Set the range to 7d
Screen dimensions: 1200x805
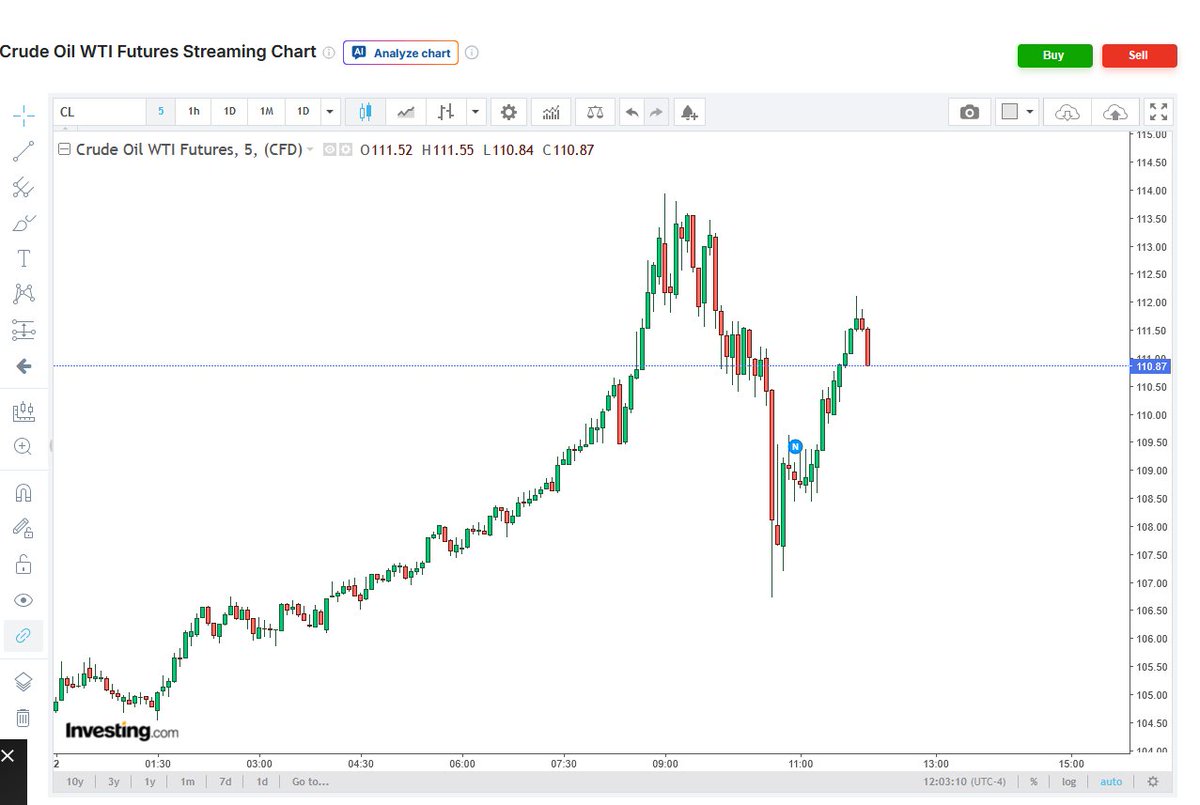tap(225, 782)
